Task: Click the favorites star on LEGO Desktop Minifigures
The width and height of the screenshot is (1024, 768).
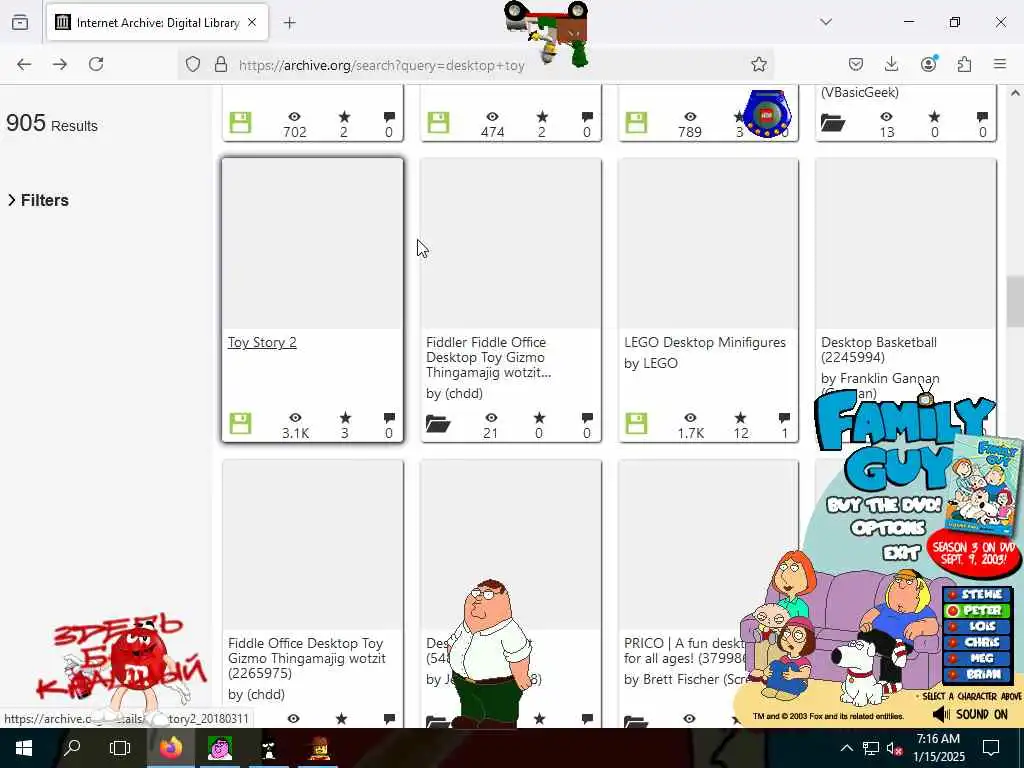Action: click(741, 417)
